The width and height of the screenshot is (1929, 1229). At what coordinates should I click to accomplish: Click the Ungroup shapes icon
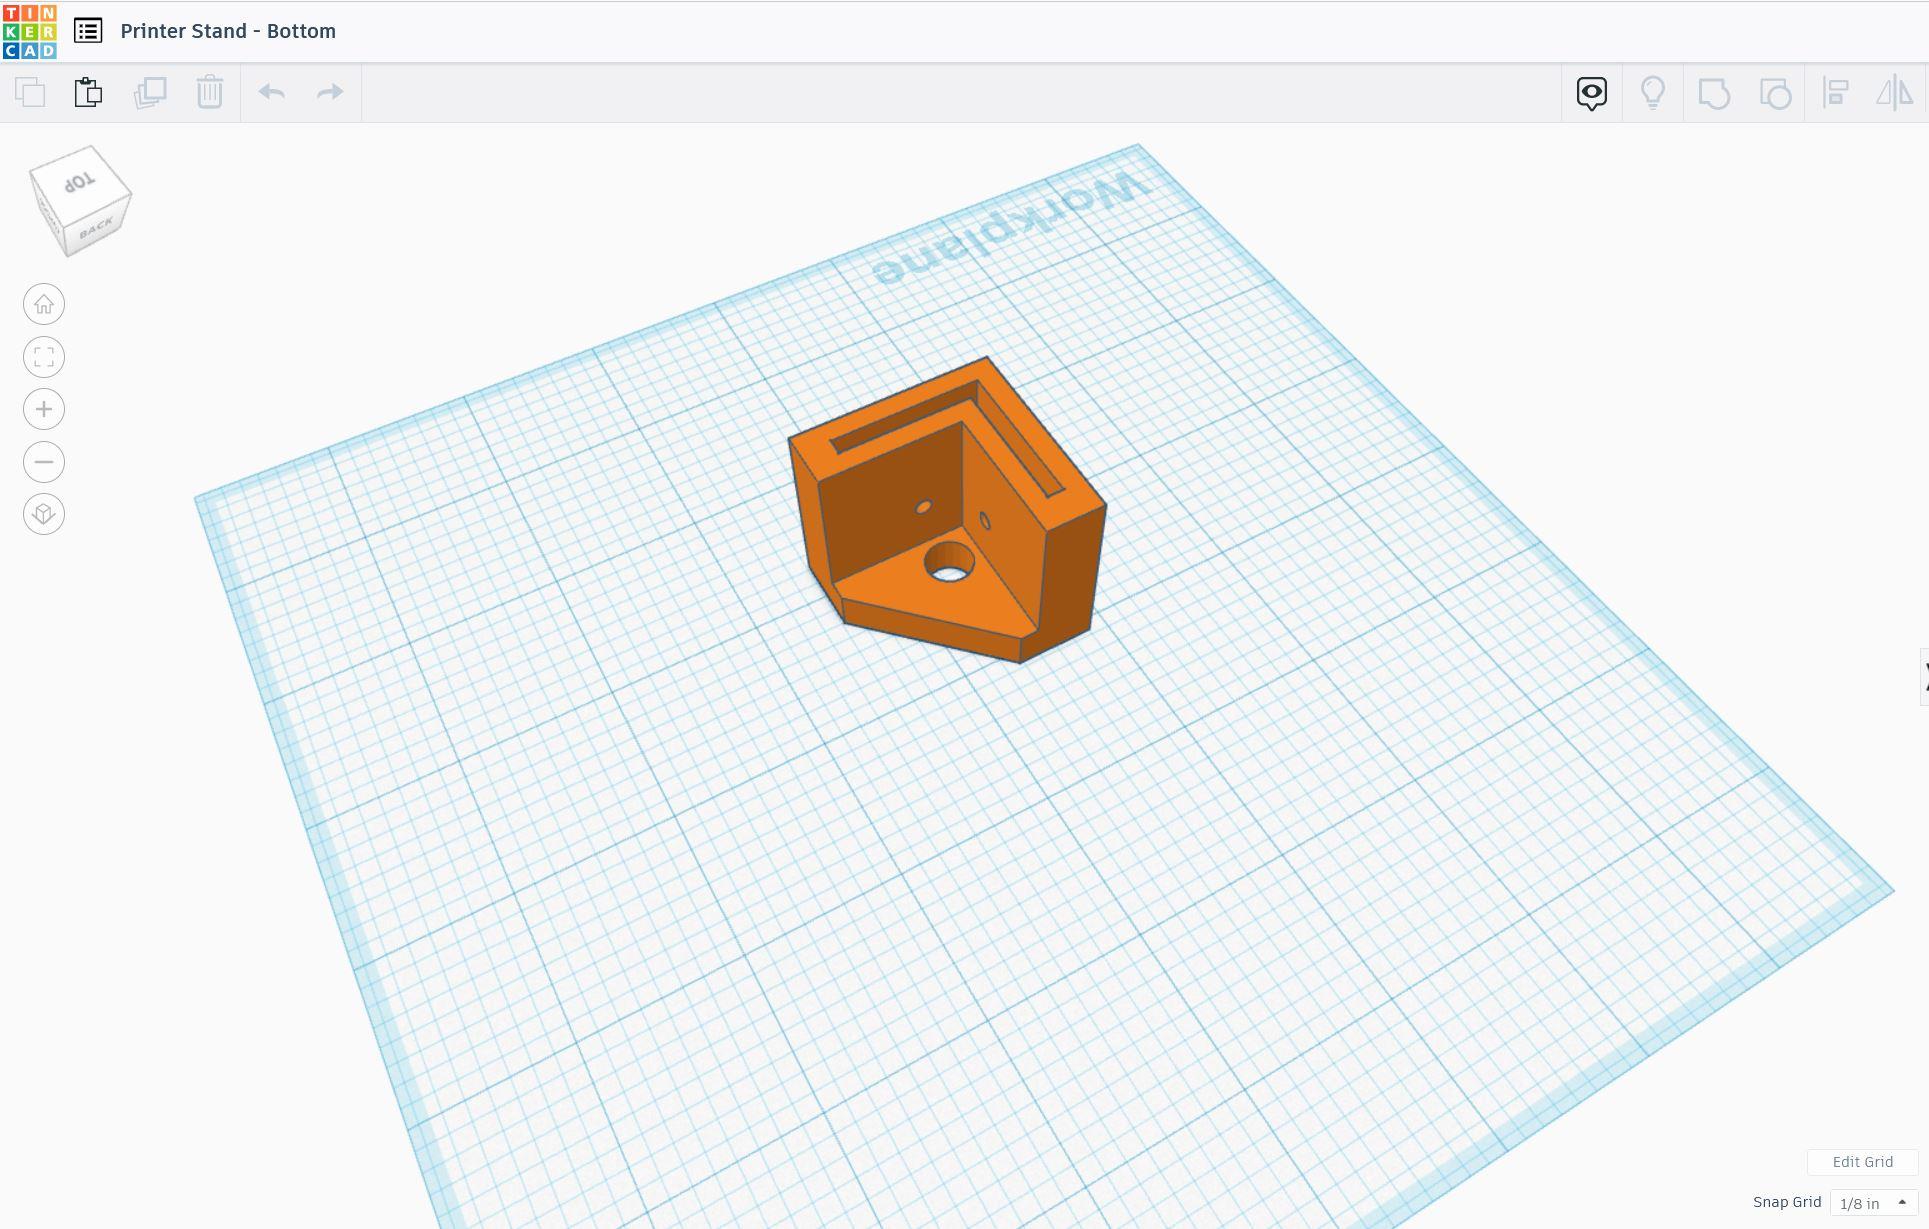point(1774,93)
